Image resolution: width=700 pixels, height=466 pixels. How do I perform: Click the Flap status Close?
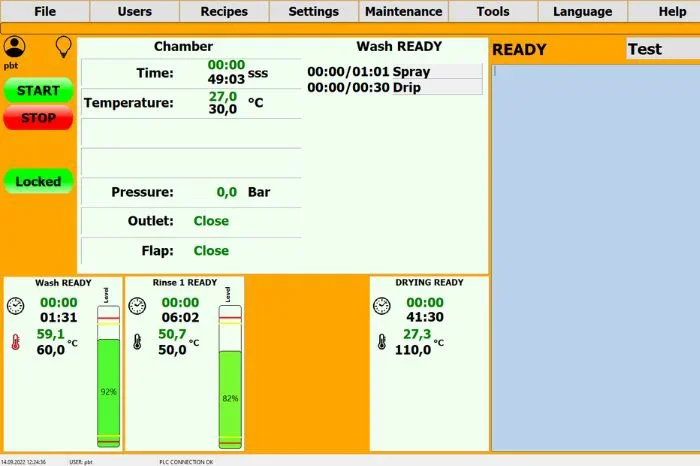coord(211,250)
